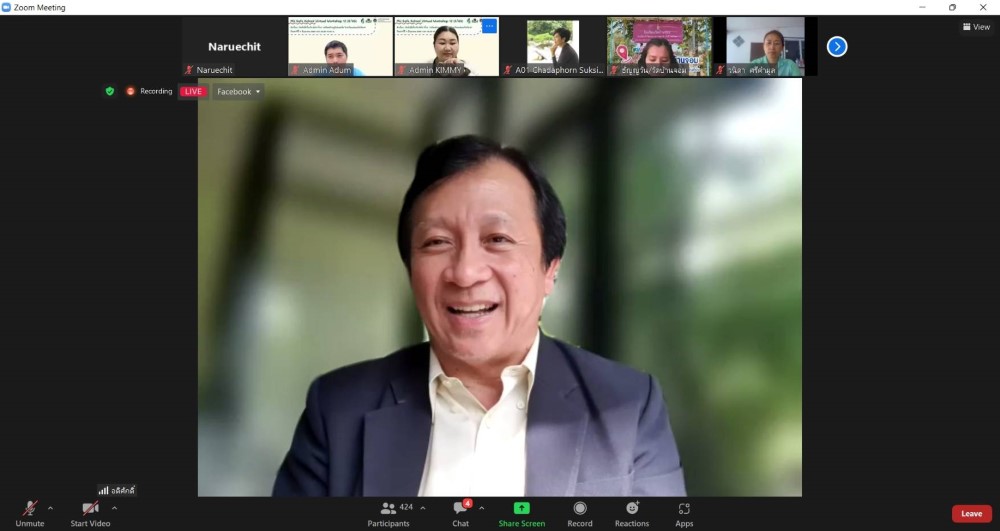1000x531 pixels.
Task: Open the Apps panel
Action: (x=684, y=508)
